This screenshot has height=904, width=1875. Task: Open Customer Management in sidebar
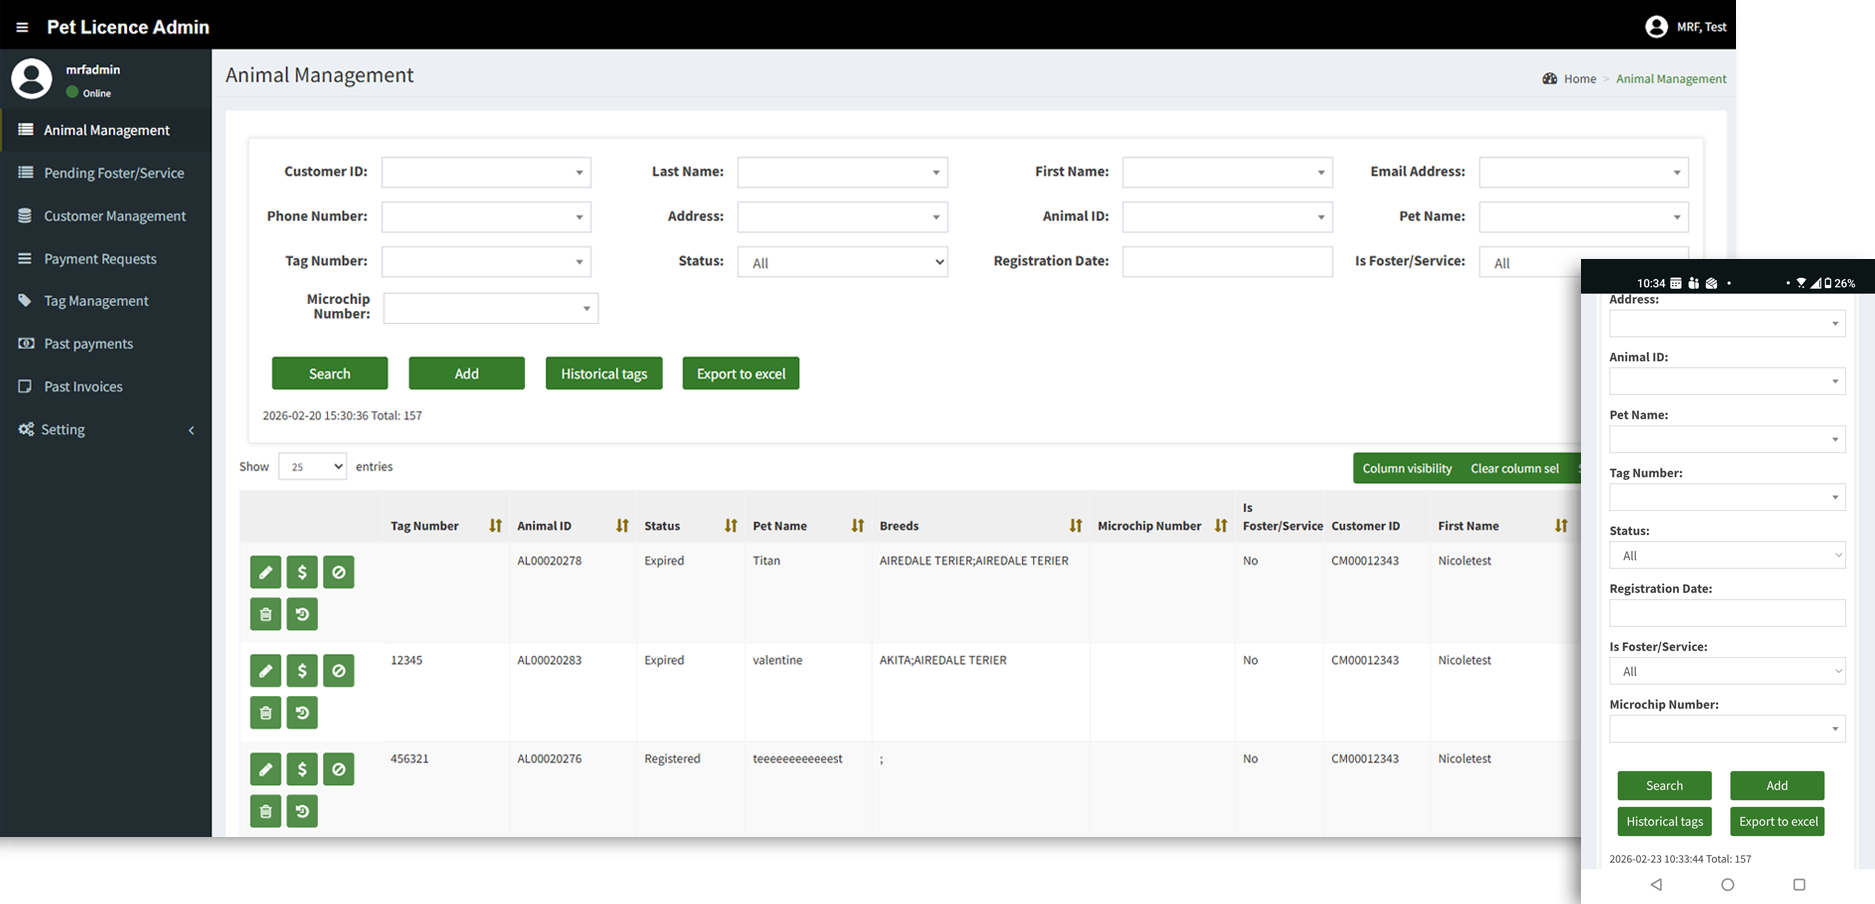tap(114, 216)
